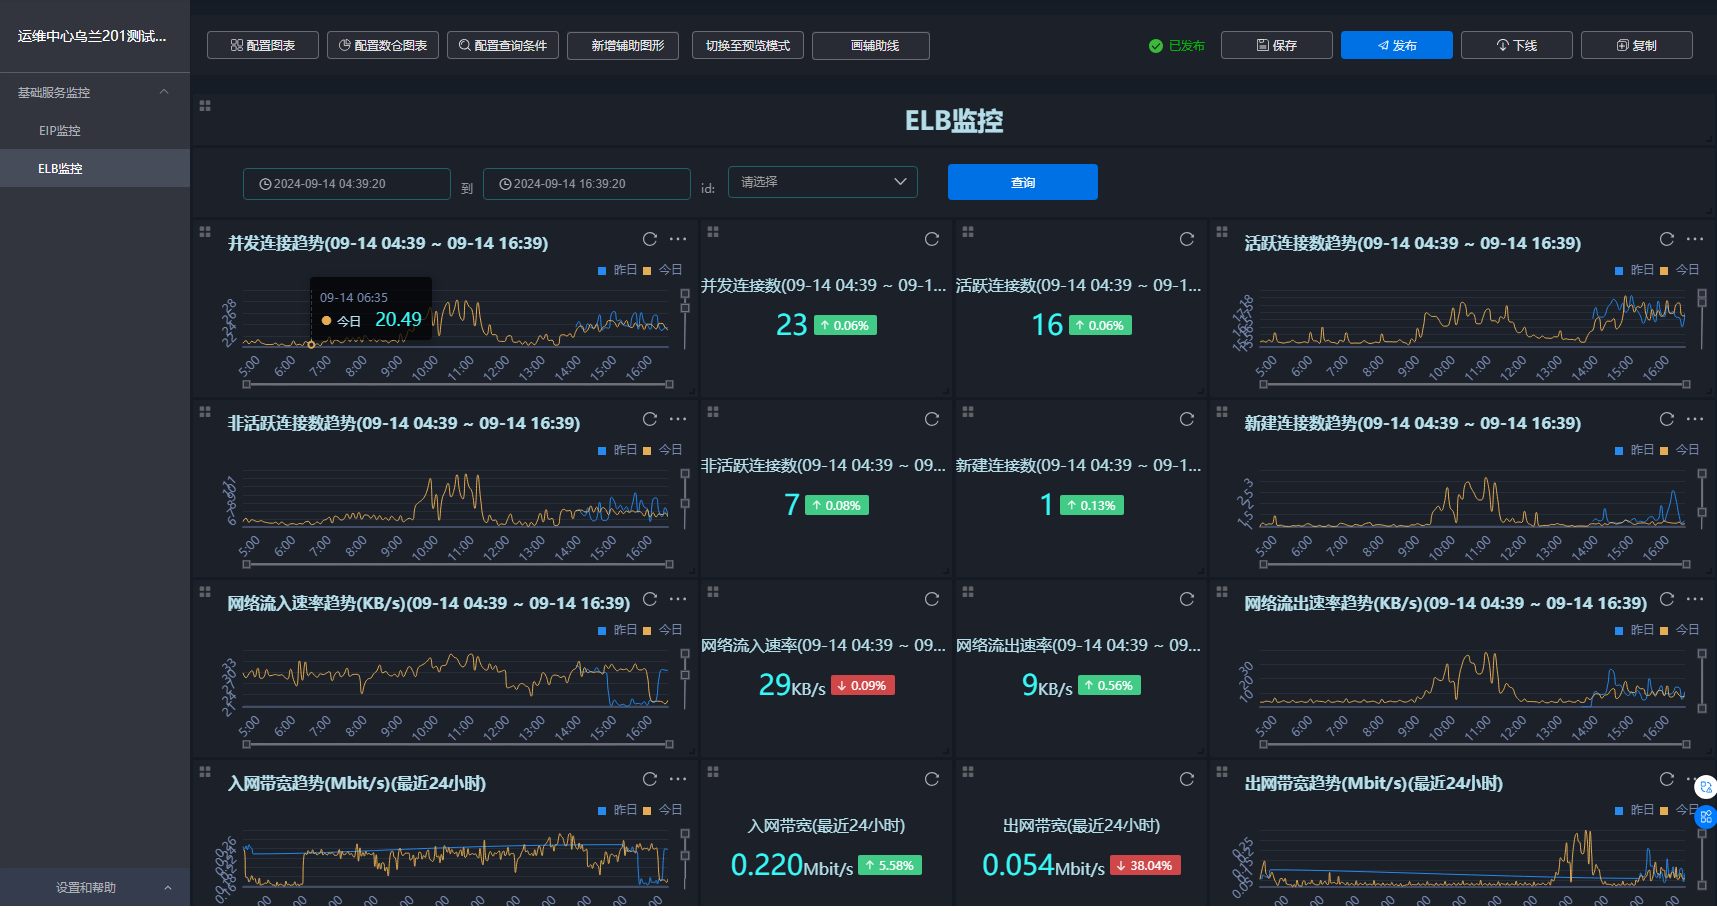Click the 发布 publish button
Image resolution: width=1717 pixels, height=915 pixels.
(x=1396, y=45)
